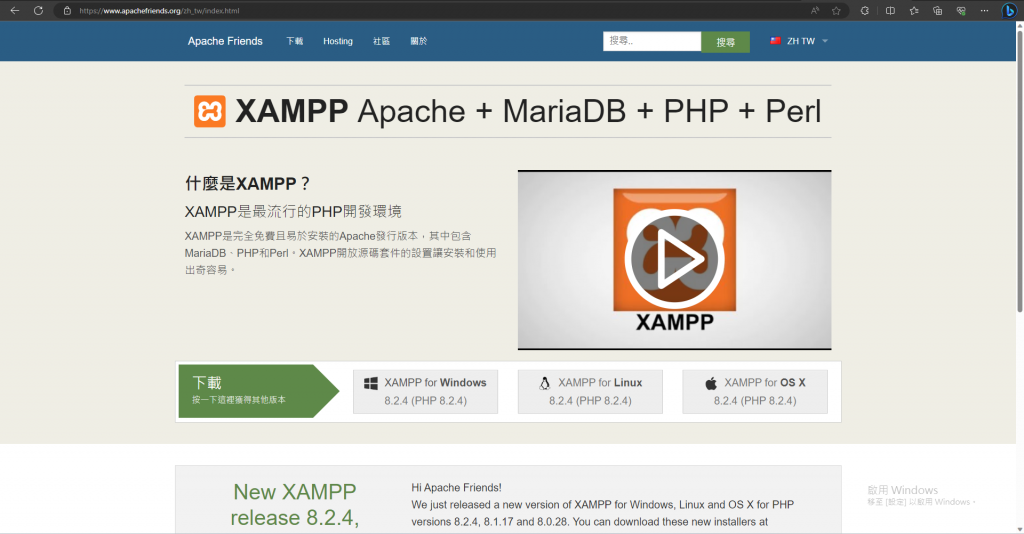Expand the ZH TW language dropdown

coord(799,41)
